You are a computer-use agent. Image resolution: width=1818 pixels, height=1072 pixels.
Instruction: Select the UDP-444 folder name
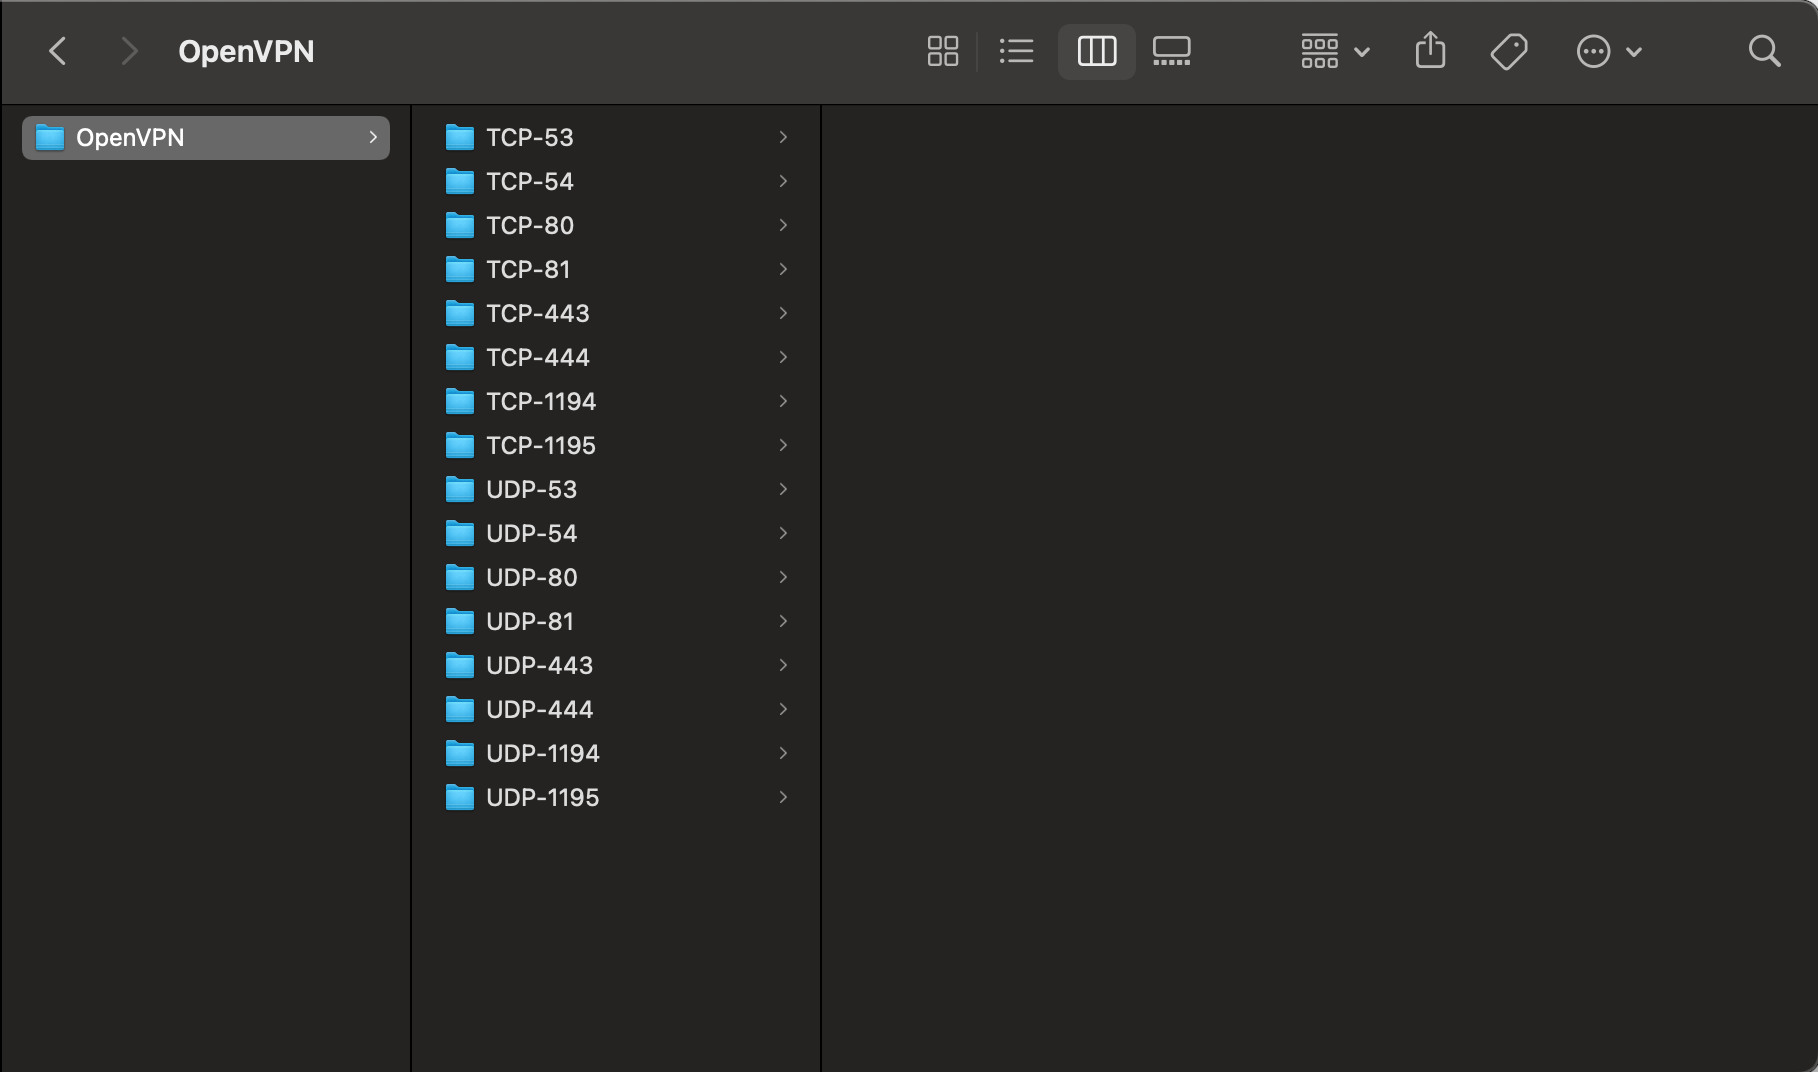tap(540, 709)
